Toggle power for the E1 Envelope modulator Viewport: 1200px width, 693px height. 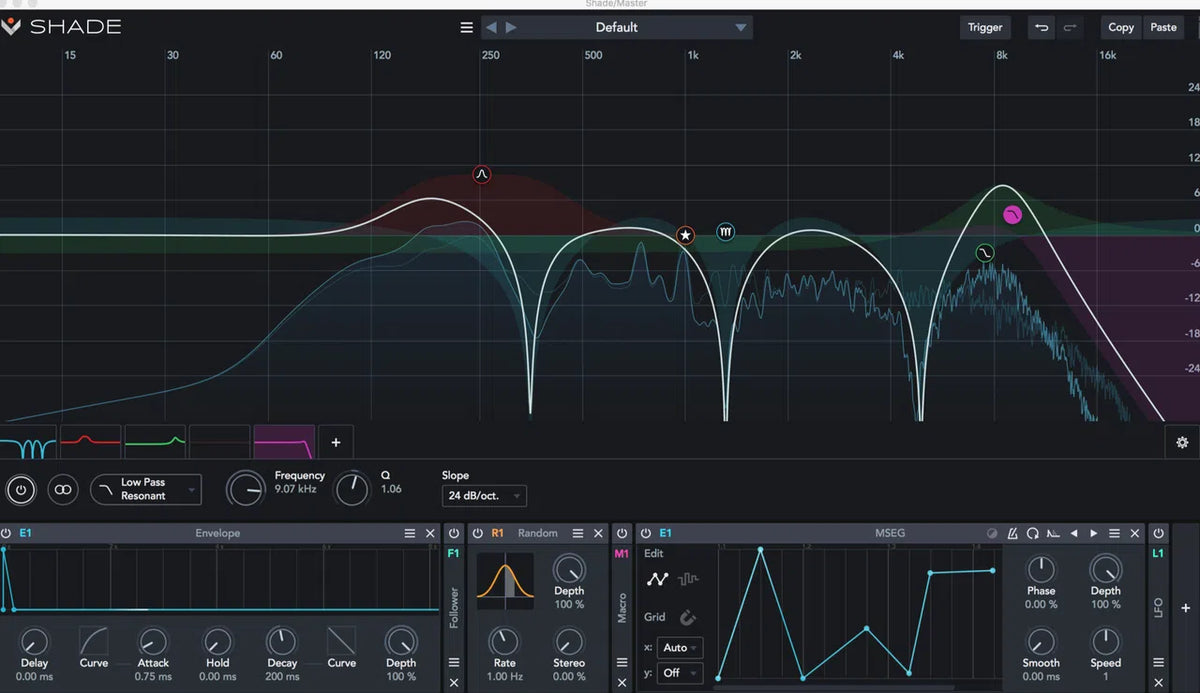tap(7, 534)
